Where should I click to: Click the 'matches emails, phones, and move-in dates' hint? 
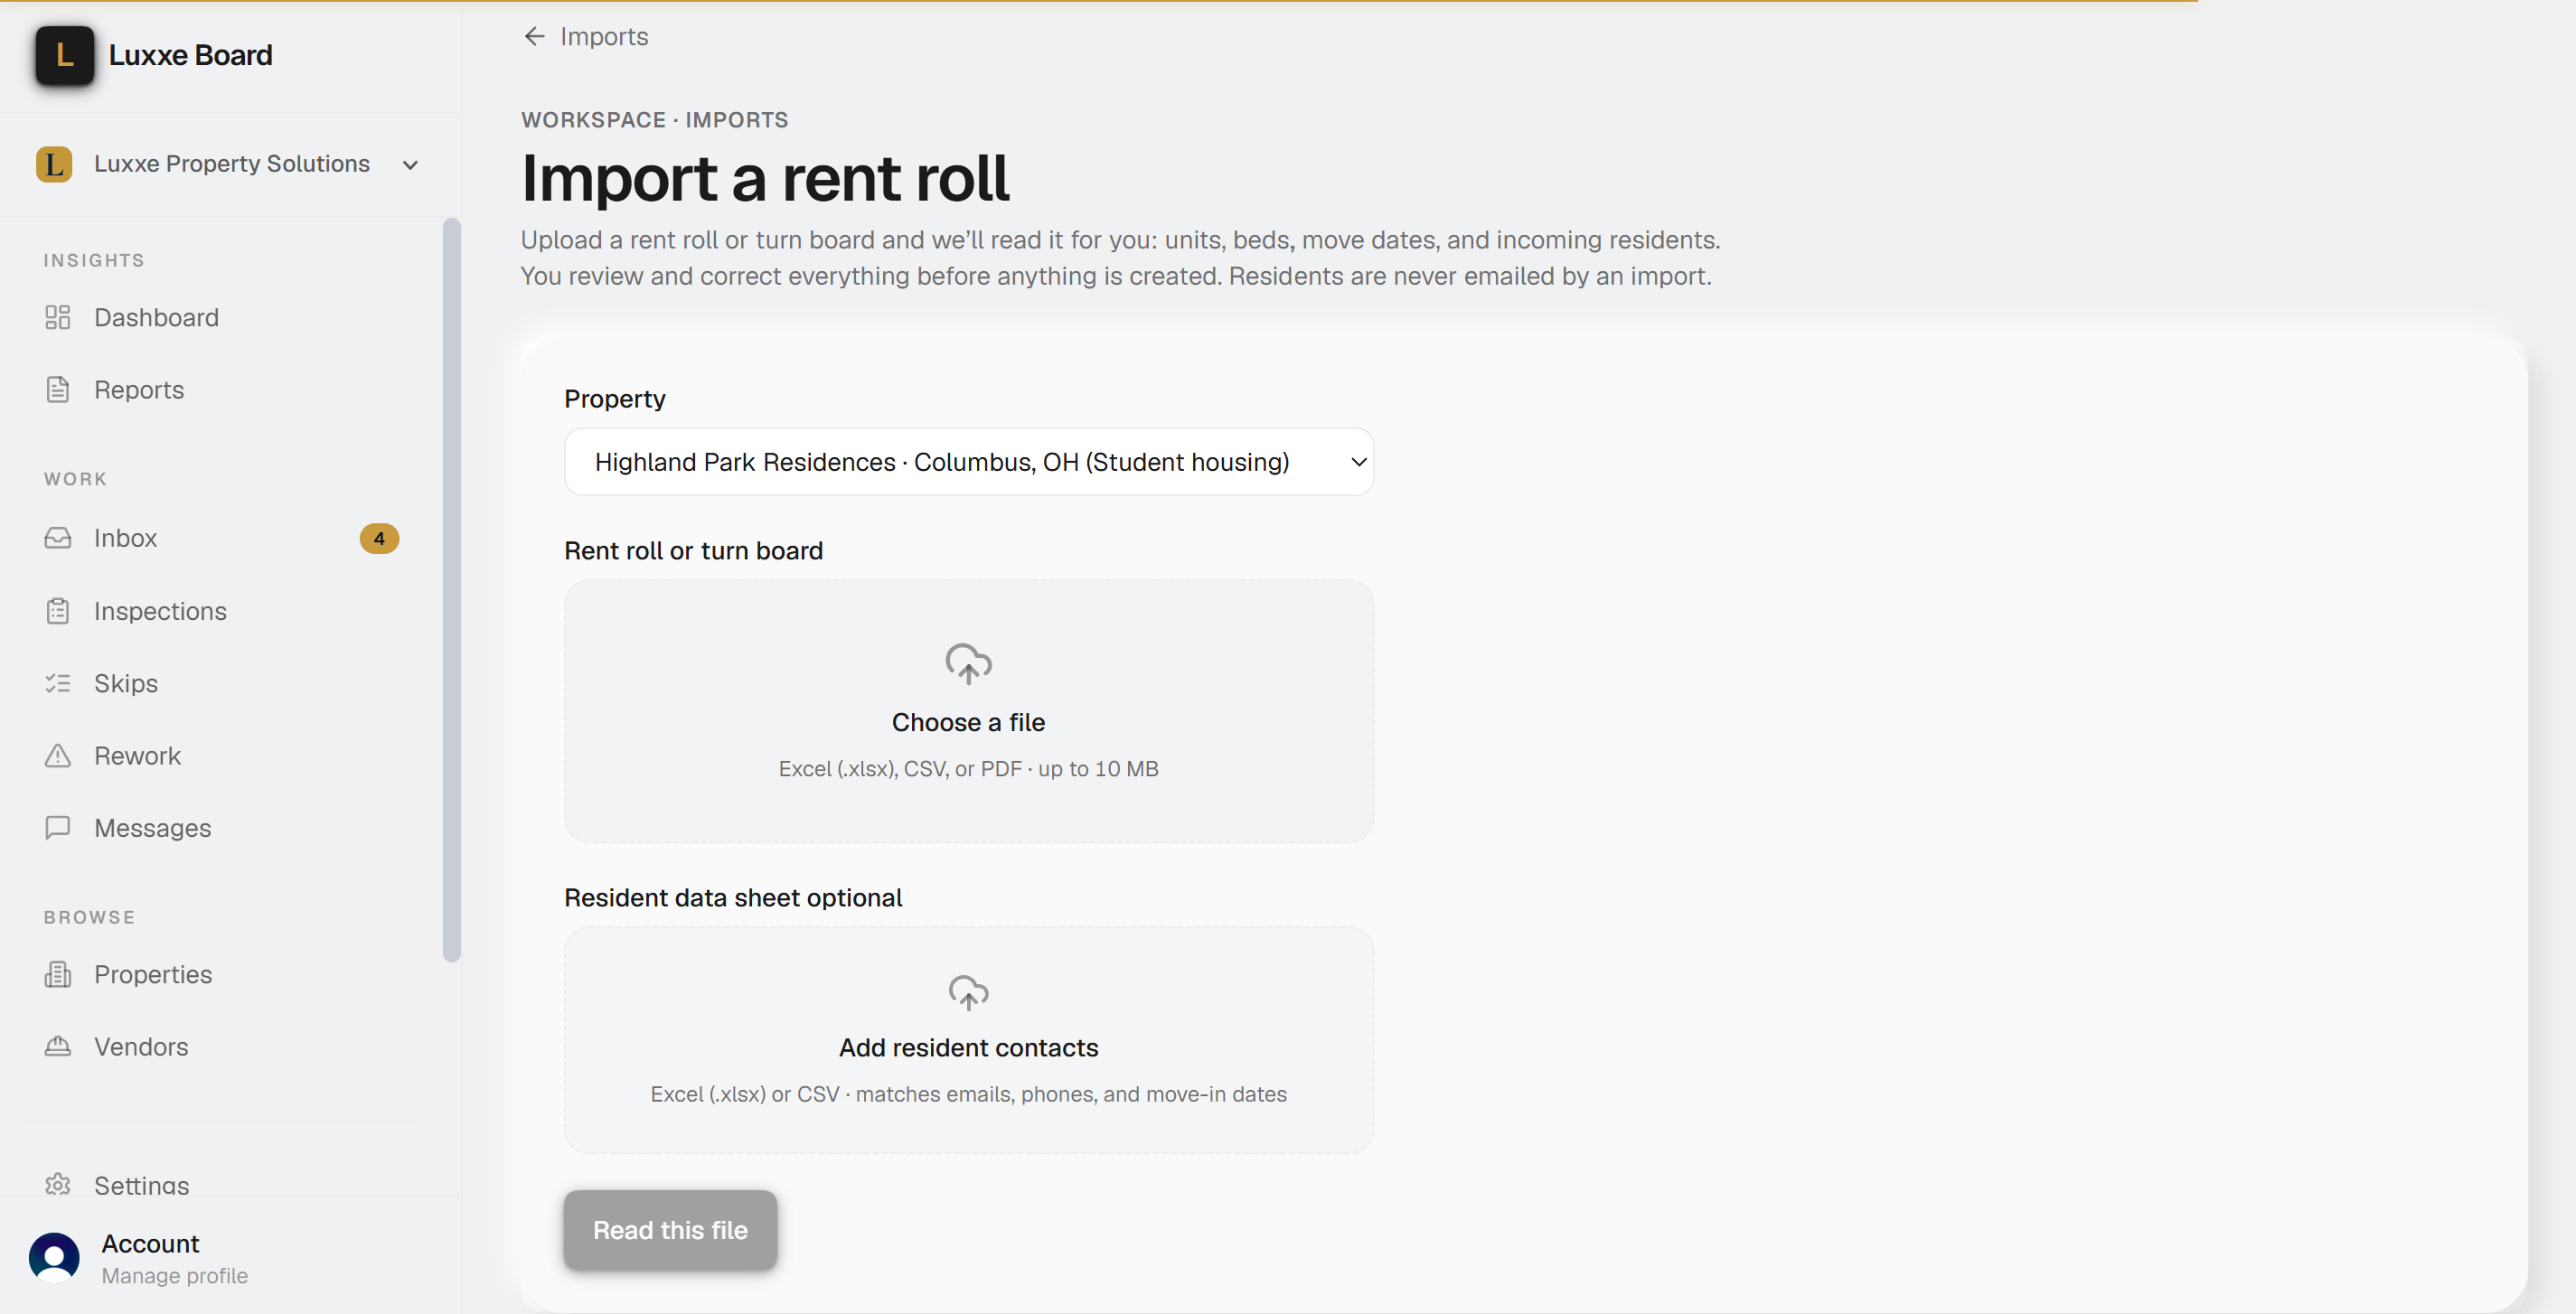1071,1094
